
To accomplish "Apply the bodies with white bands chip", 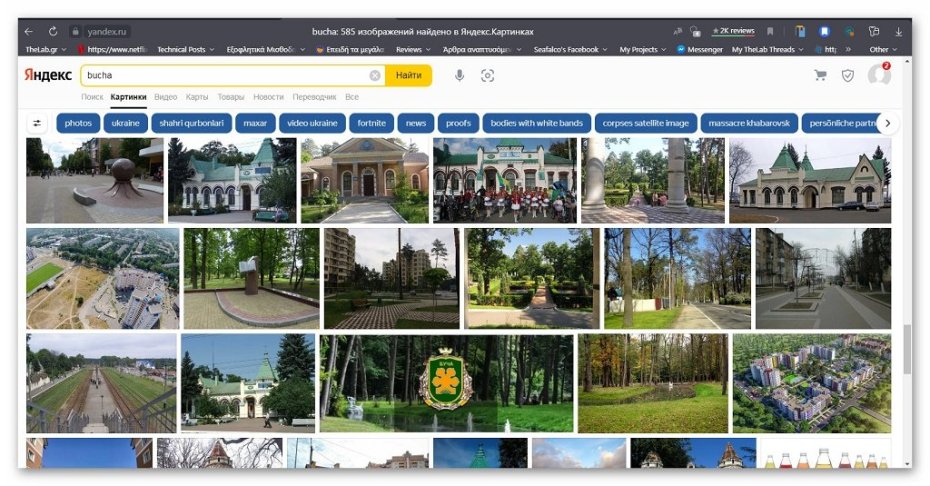I will pos(537,123).
